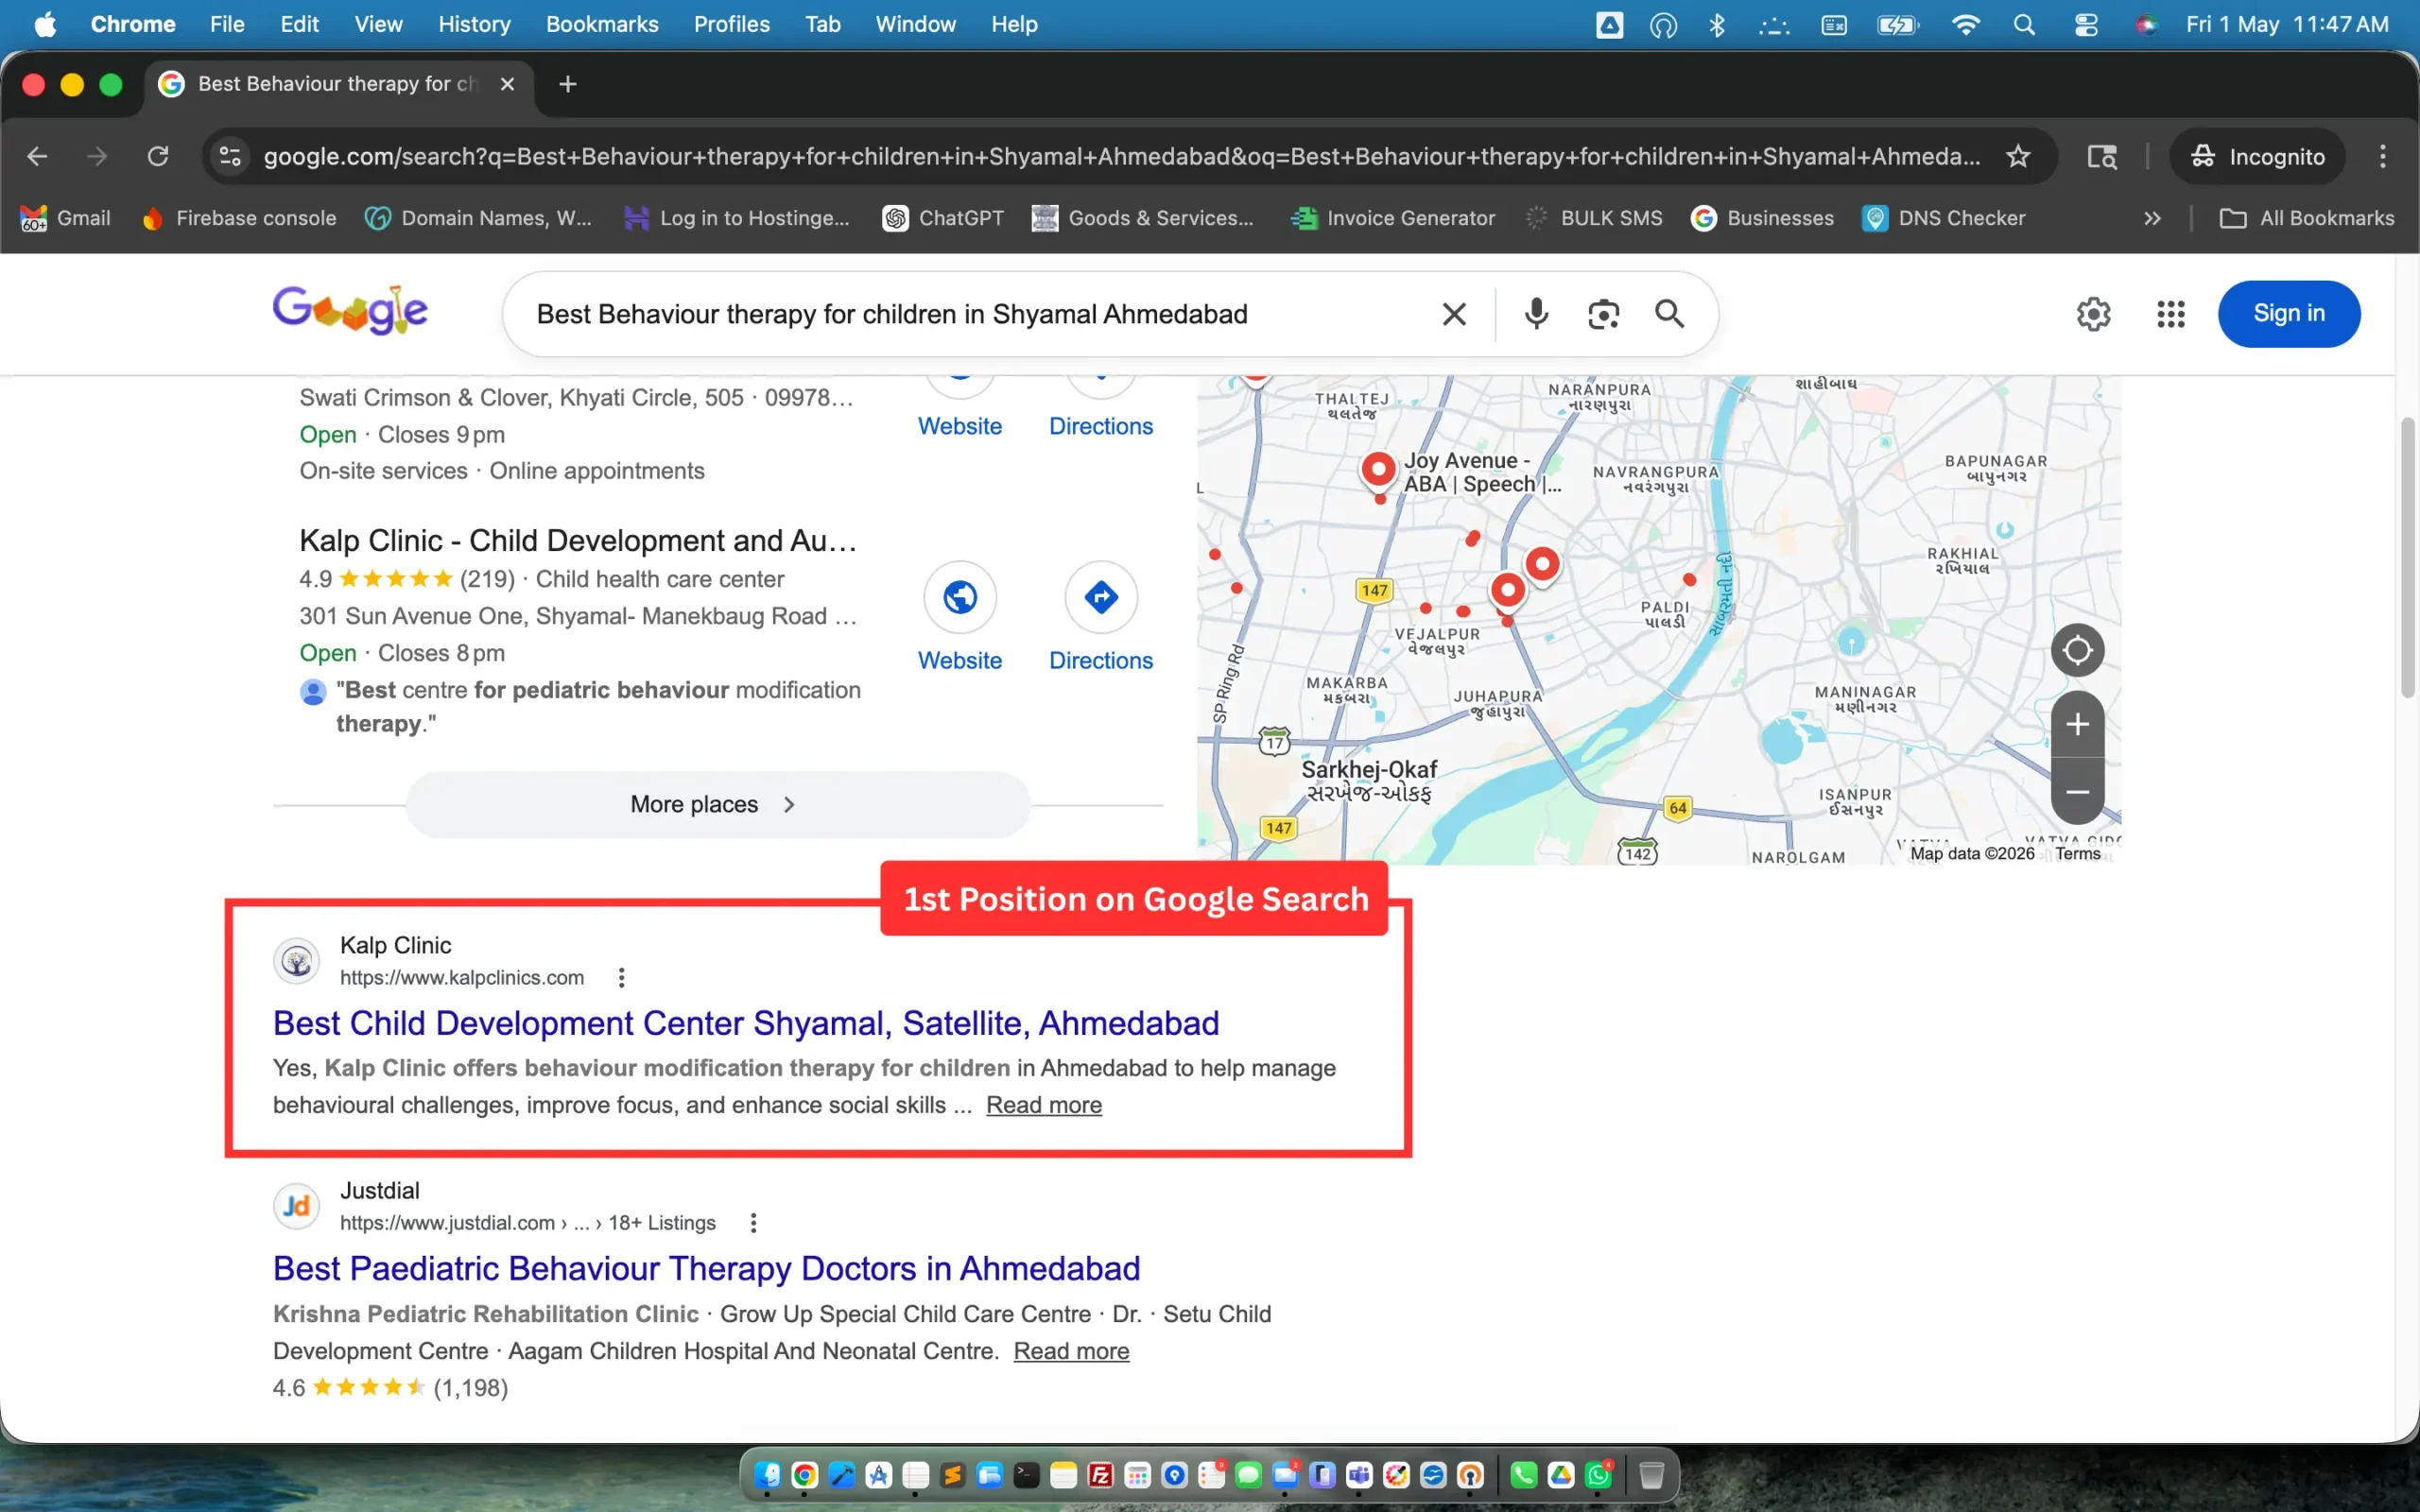Open the split view side panel icon

2102,156
